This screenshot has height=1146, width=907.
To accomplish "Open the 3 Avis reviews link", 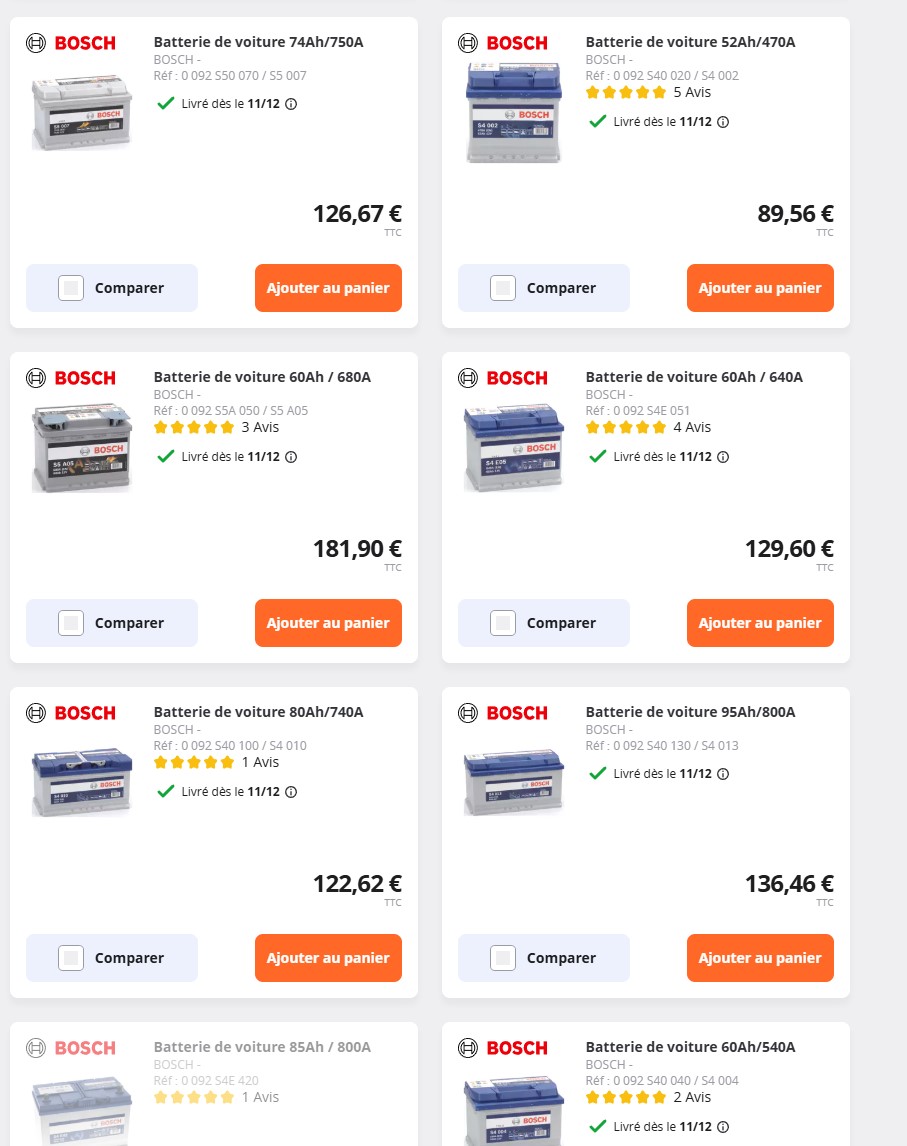I will click(260, 427).
